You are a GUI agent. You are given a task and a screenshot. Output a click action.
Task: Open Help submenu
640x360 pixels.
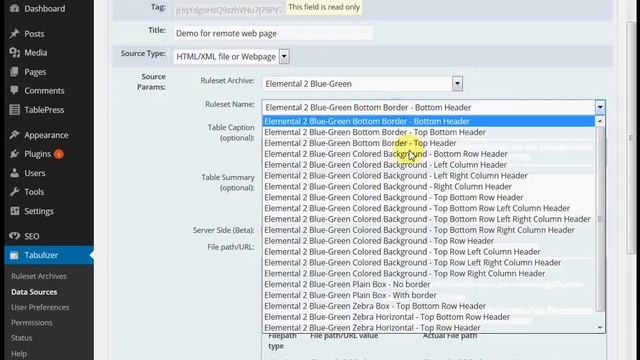point(19,353)
